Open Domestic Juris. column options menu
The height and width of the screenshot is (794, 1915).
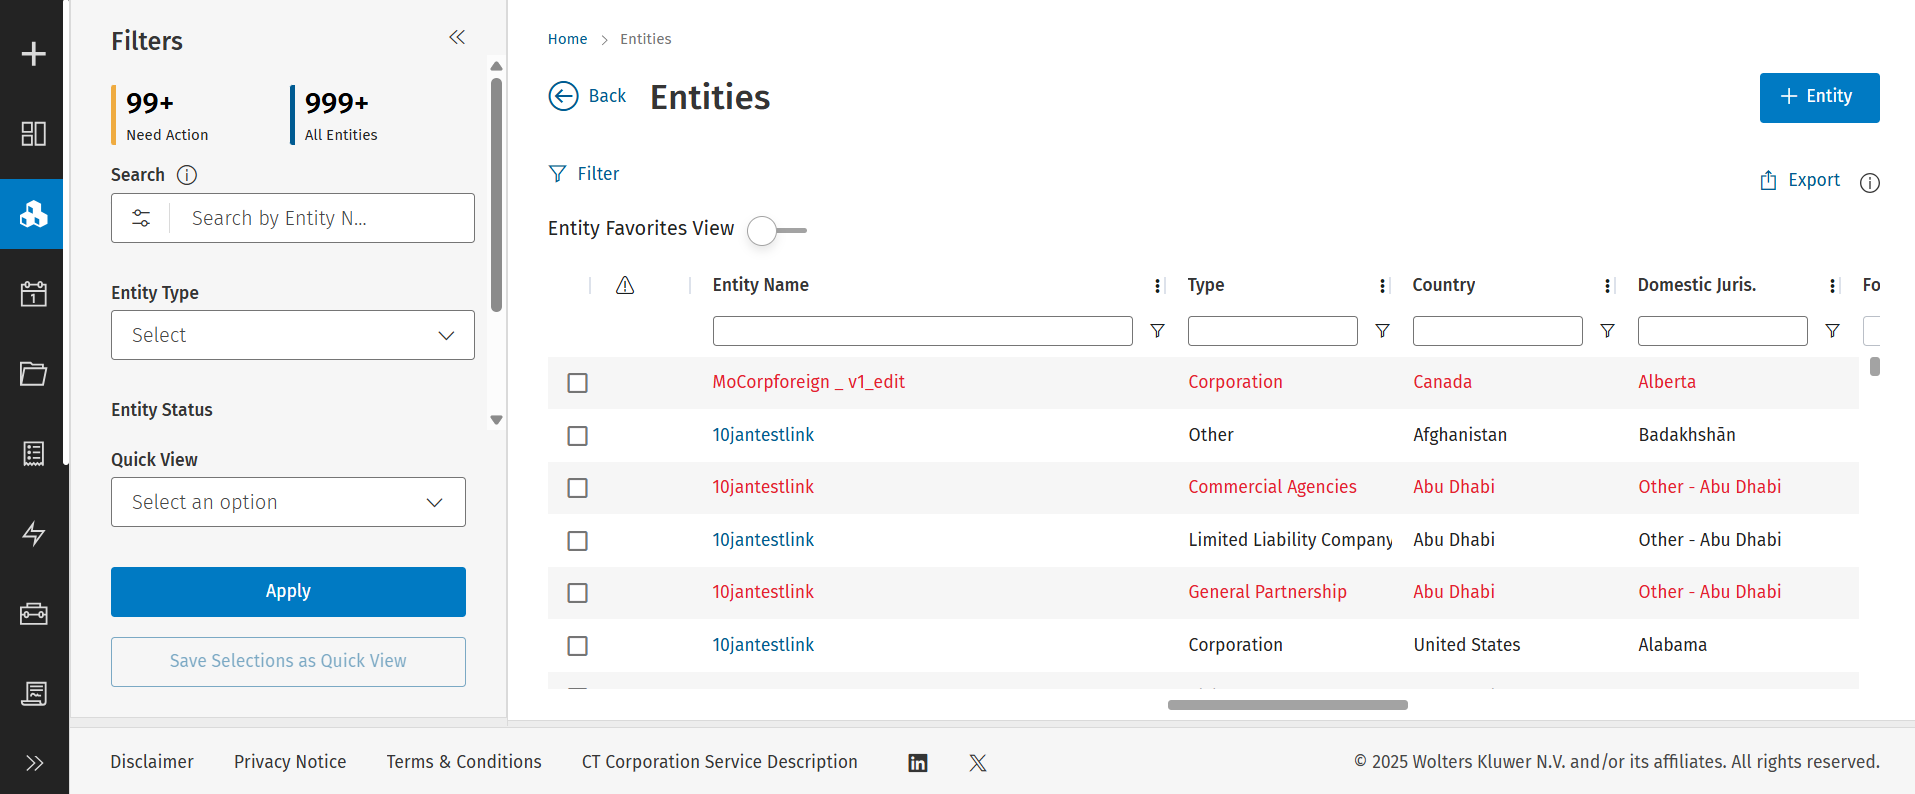coord(1832,286)
